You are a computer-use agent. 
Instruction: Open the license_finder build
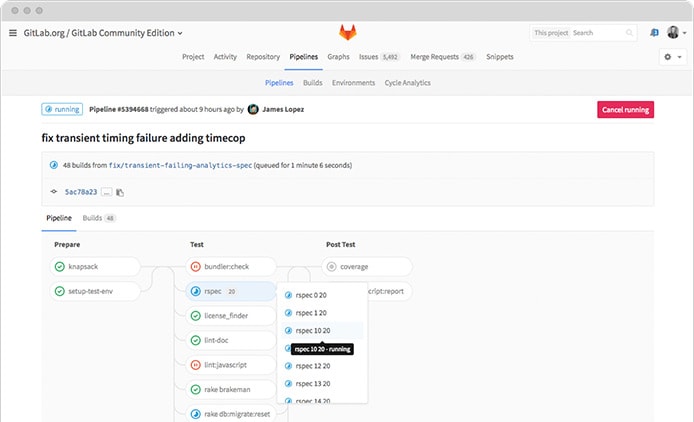pyautogui.click(x=231, y=316)
